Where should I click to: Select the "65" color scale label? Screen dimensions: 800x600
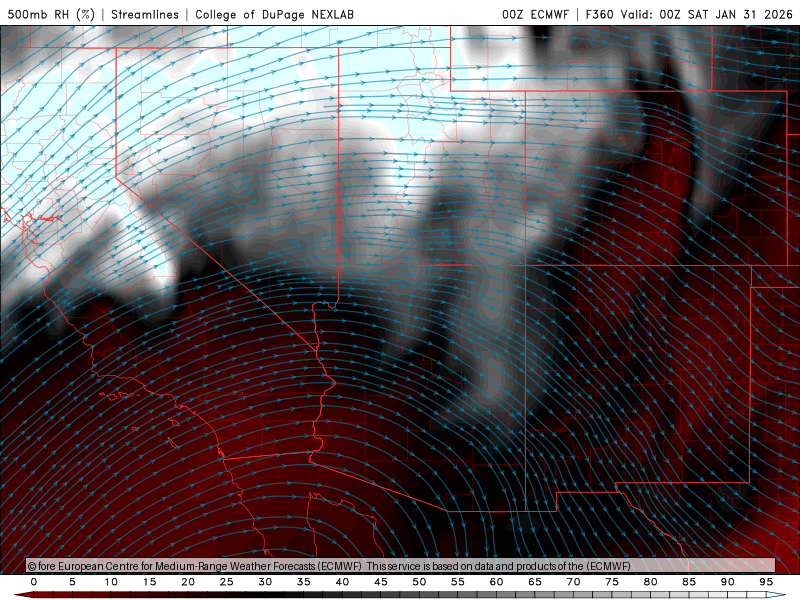click(x=535, y=582)
